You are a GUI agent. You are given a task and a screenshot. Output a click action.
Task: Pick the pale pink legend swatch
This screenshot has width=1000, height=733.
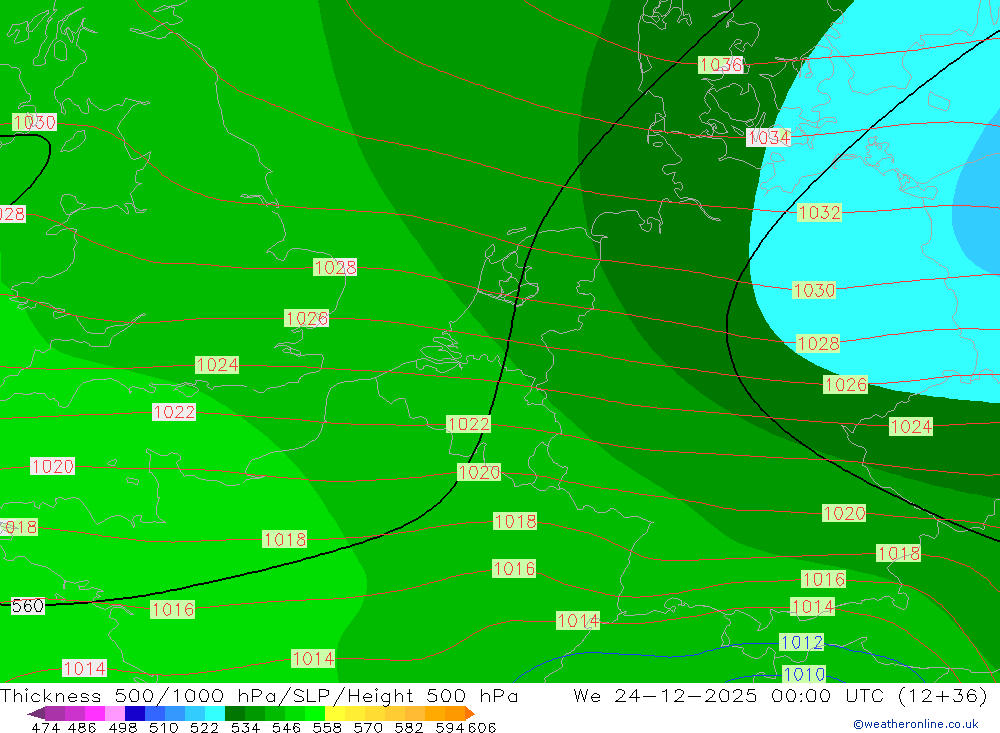tap(115, 713)
